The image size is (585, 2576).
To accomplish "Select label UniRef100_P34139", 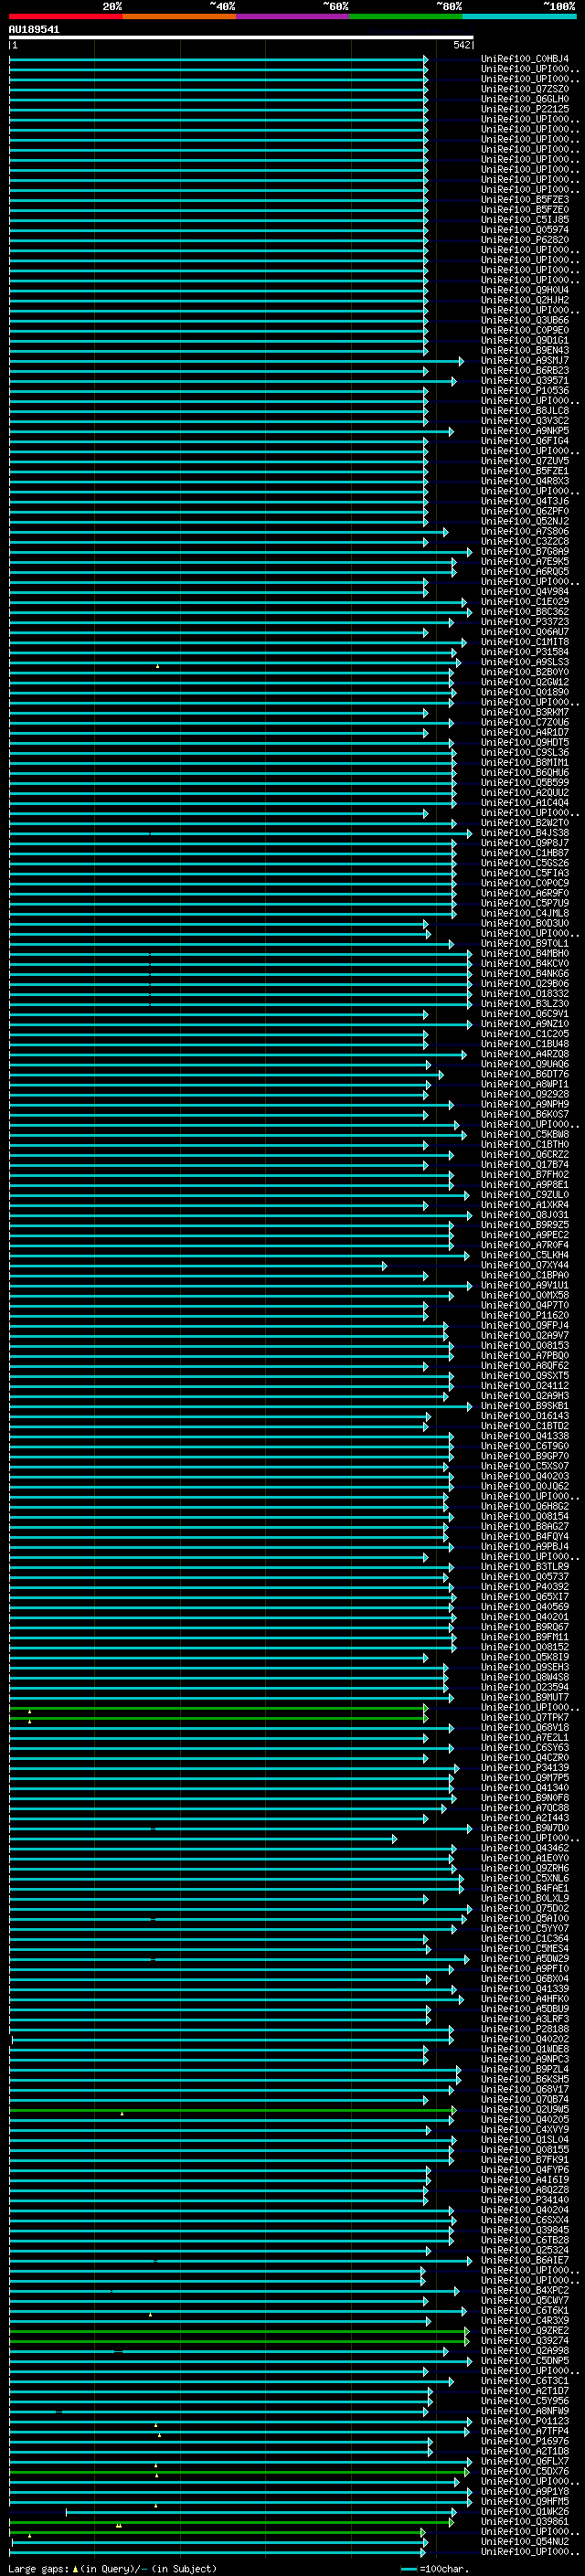I will (525, 1767).
